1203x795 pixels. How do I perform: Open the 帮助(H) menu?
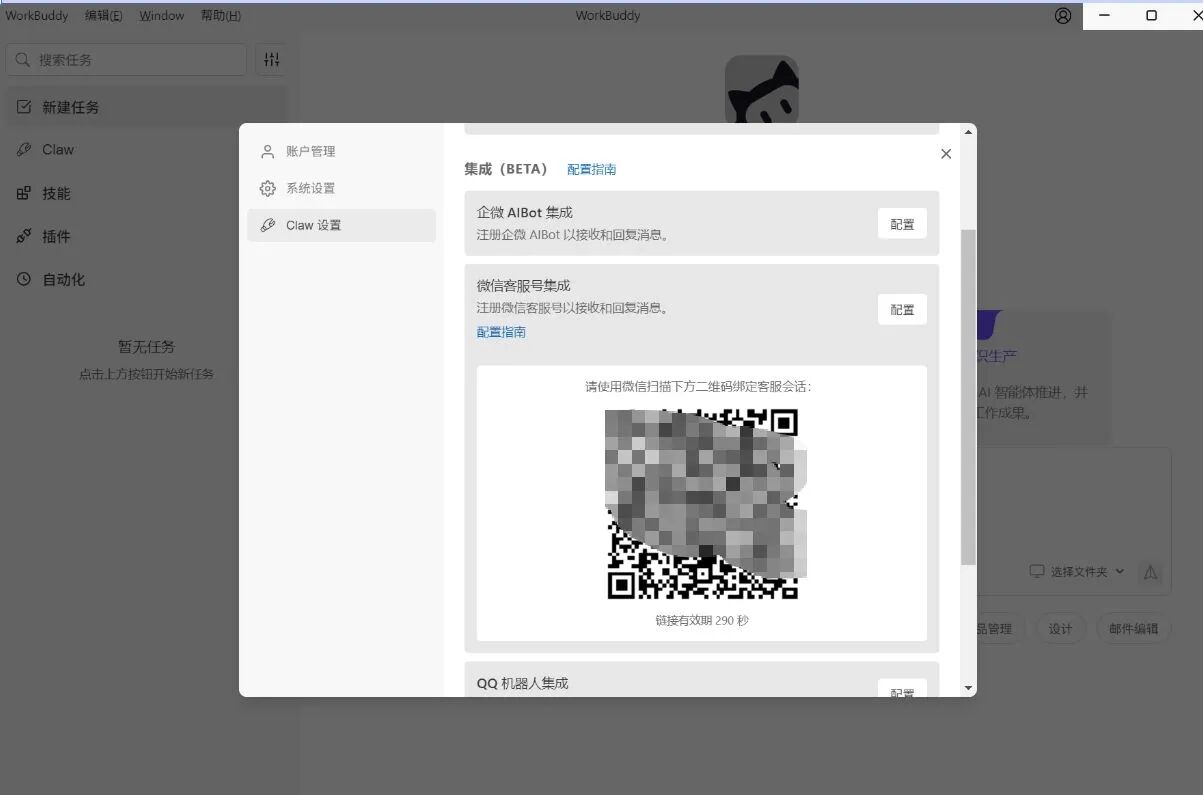coord(219,15)
